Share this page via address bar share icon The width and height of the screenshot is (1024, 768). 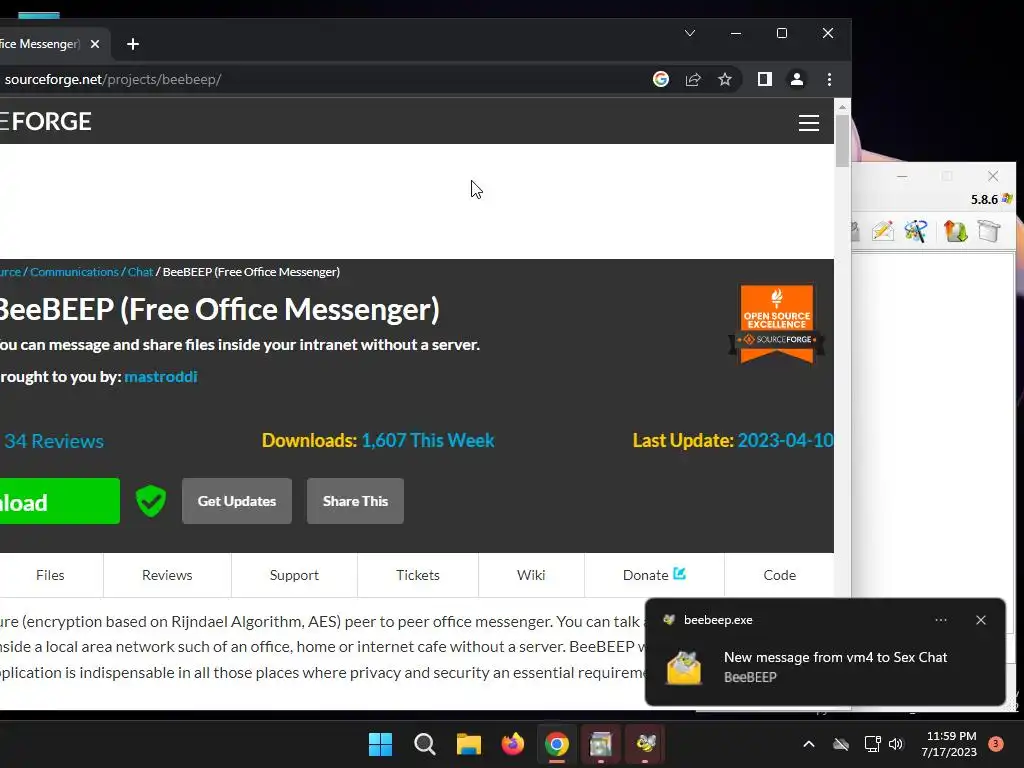(693, 79)
